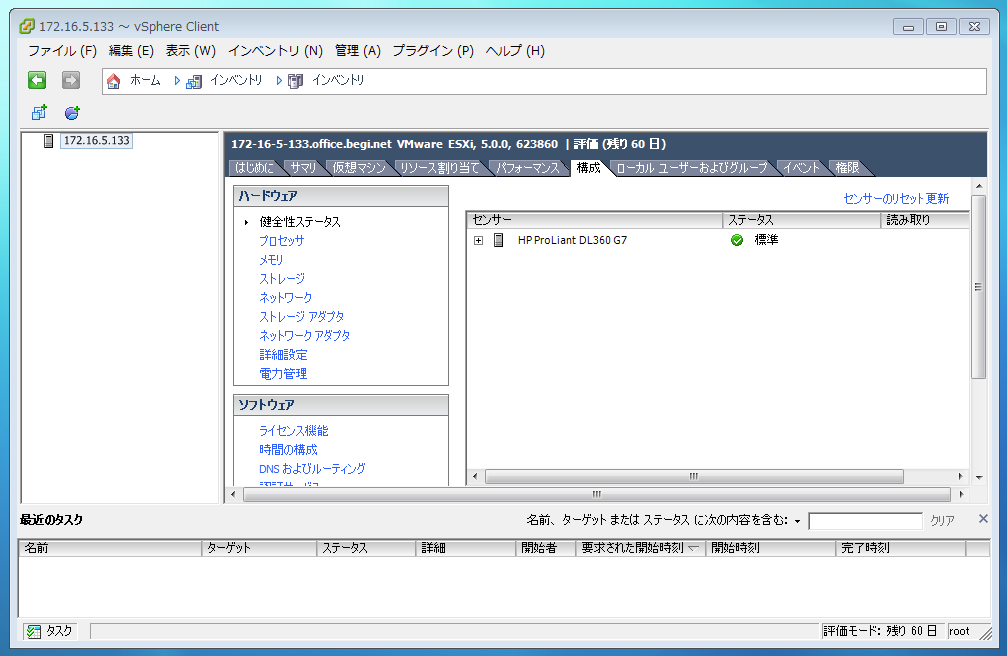Open the ヘルプ (H) menu

point(515,51)
